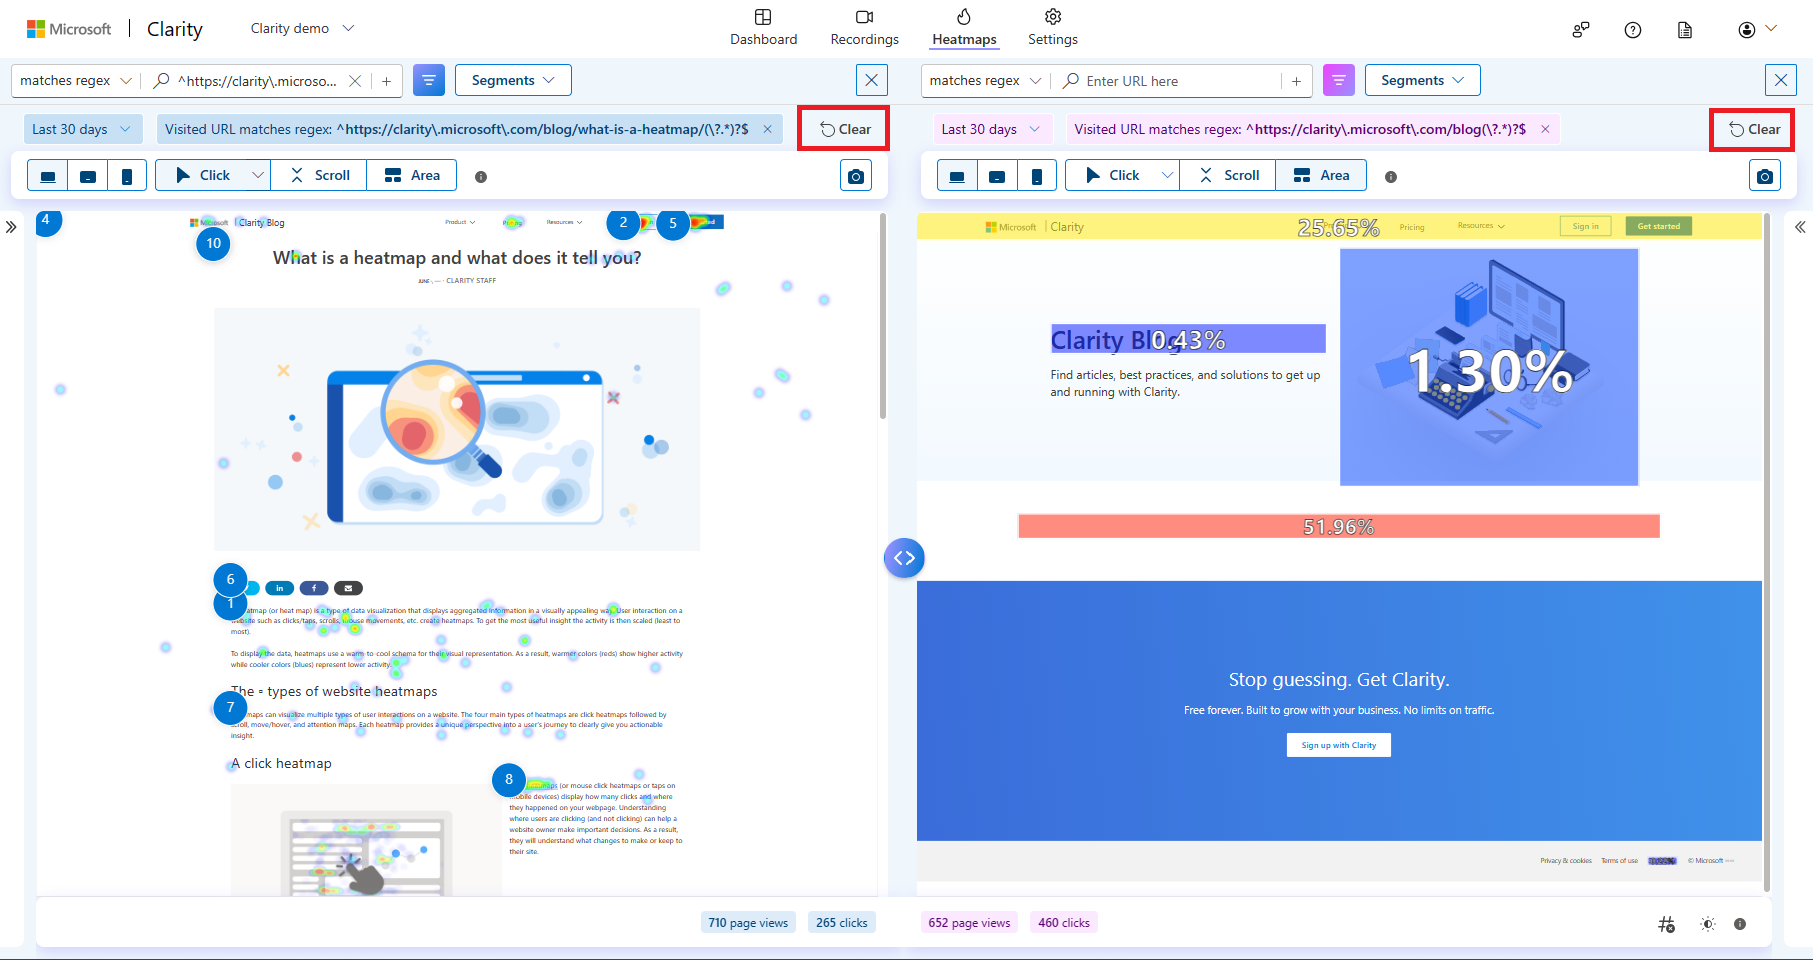Switch right panel to Scroll heatmap

click(1228, 175)
